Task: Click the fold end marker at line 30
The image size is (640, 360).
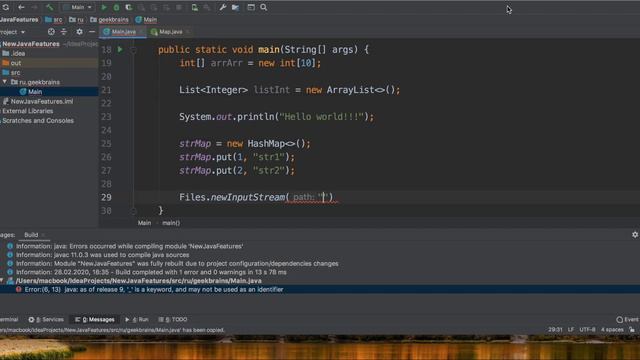Action: coord(133,211)
